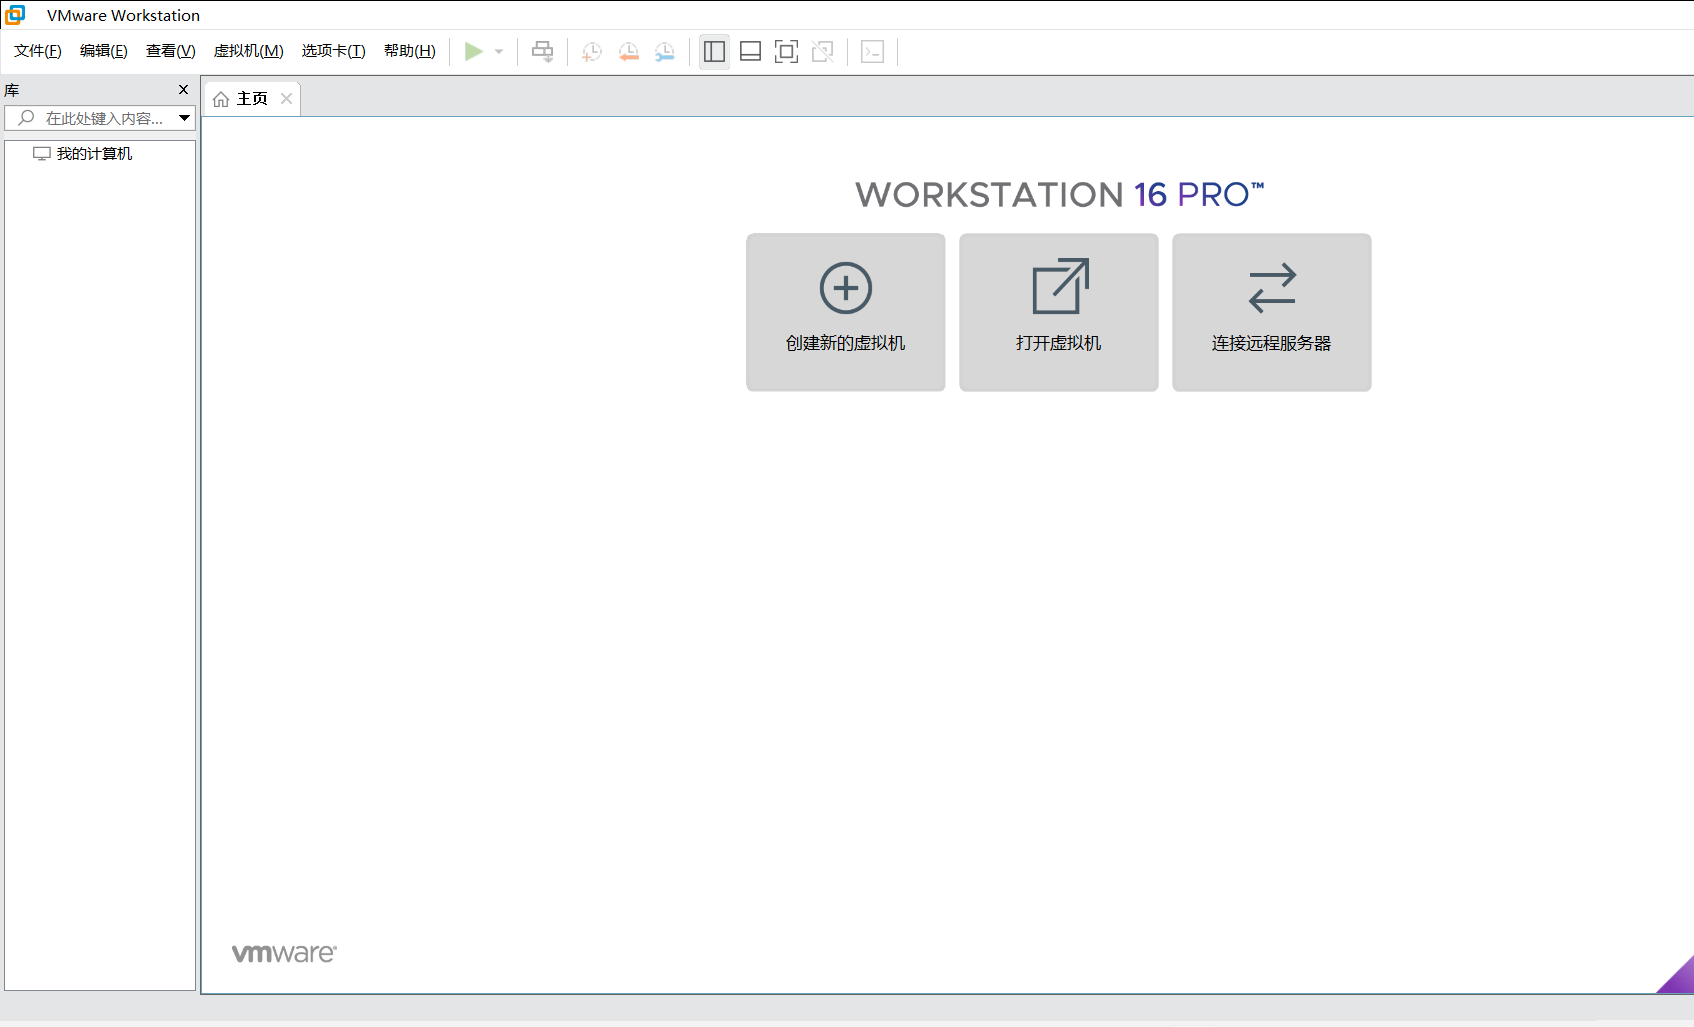Click the Unity mode toolbar icon

(823, 51)
